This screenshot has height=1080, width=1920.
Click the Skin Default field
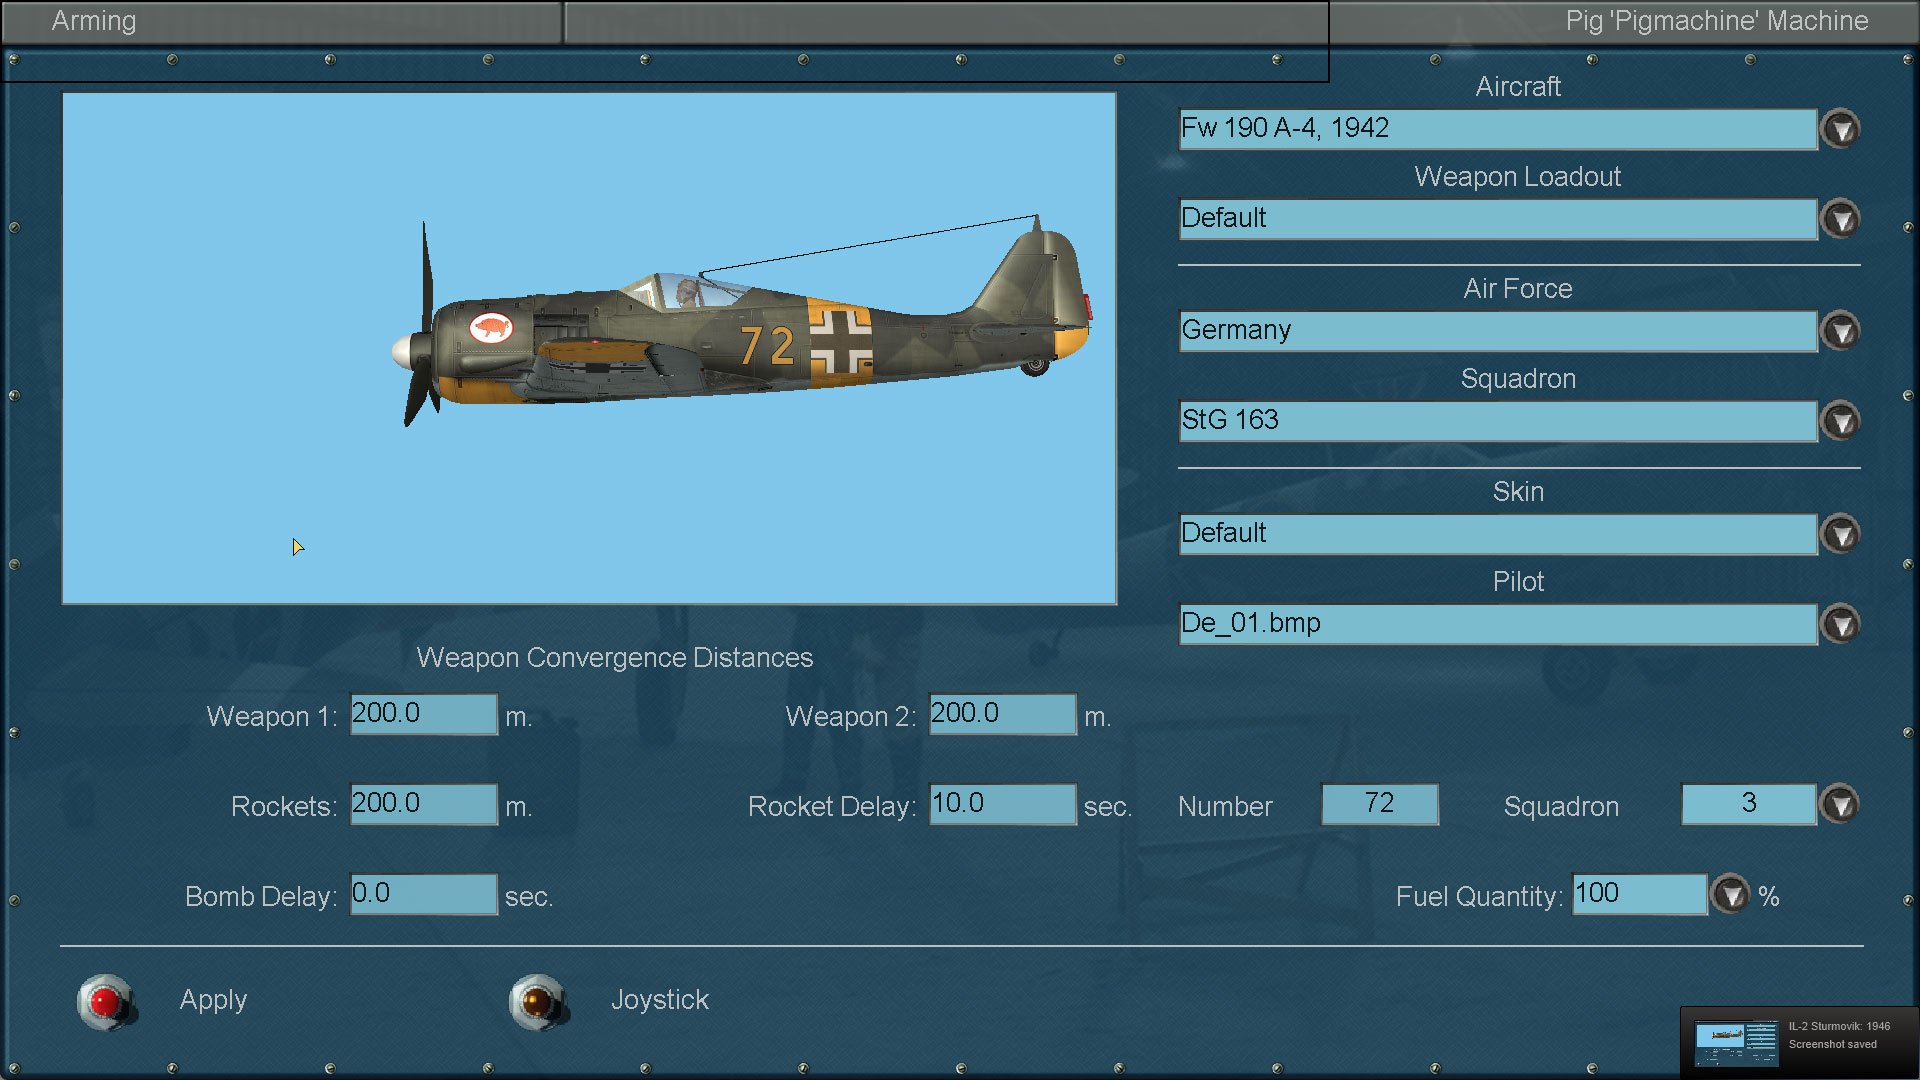[x=1498, y=534]
